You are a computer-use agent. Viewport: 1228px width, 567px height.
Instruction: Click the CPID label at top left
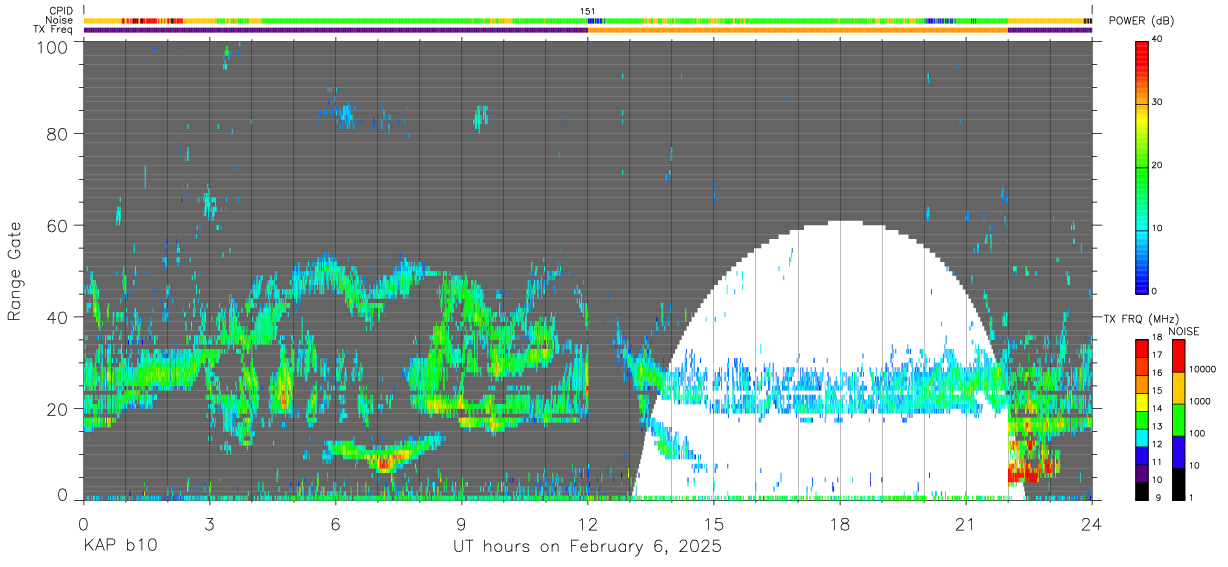59,11
